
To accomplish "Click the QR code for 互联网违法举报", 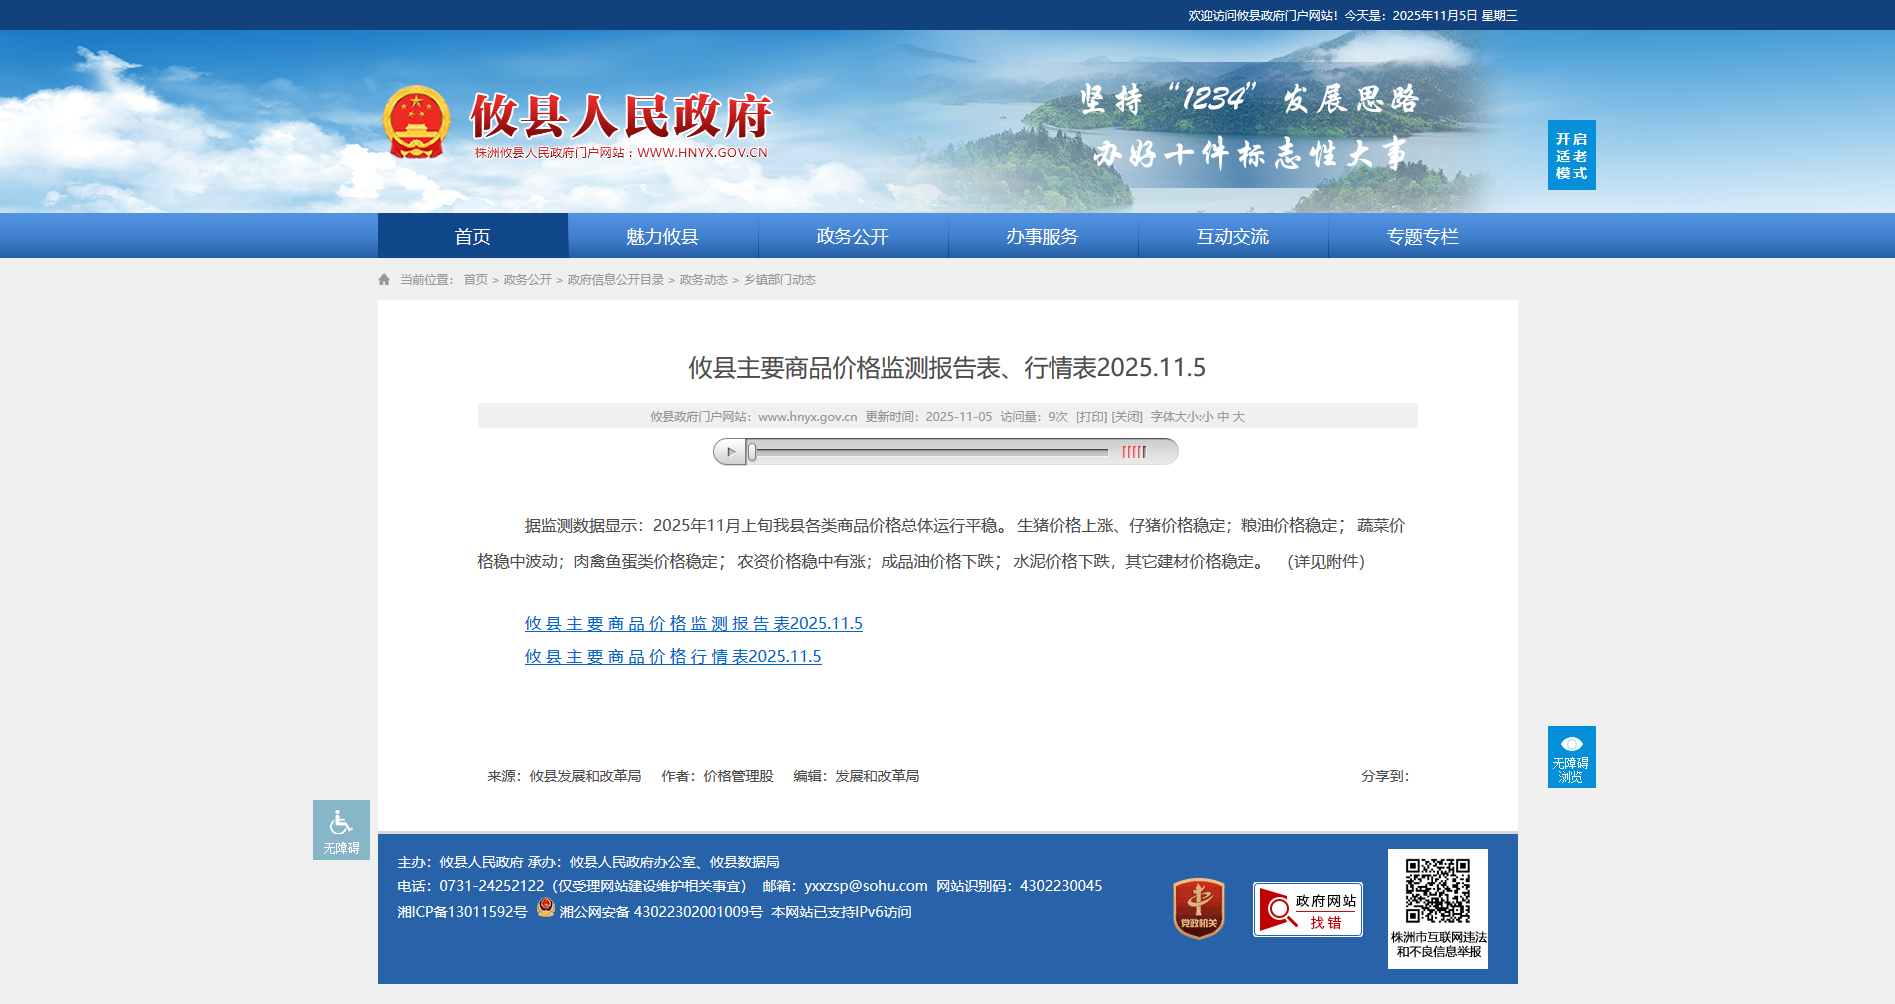I will (1437, 891).
